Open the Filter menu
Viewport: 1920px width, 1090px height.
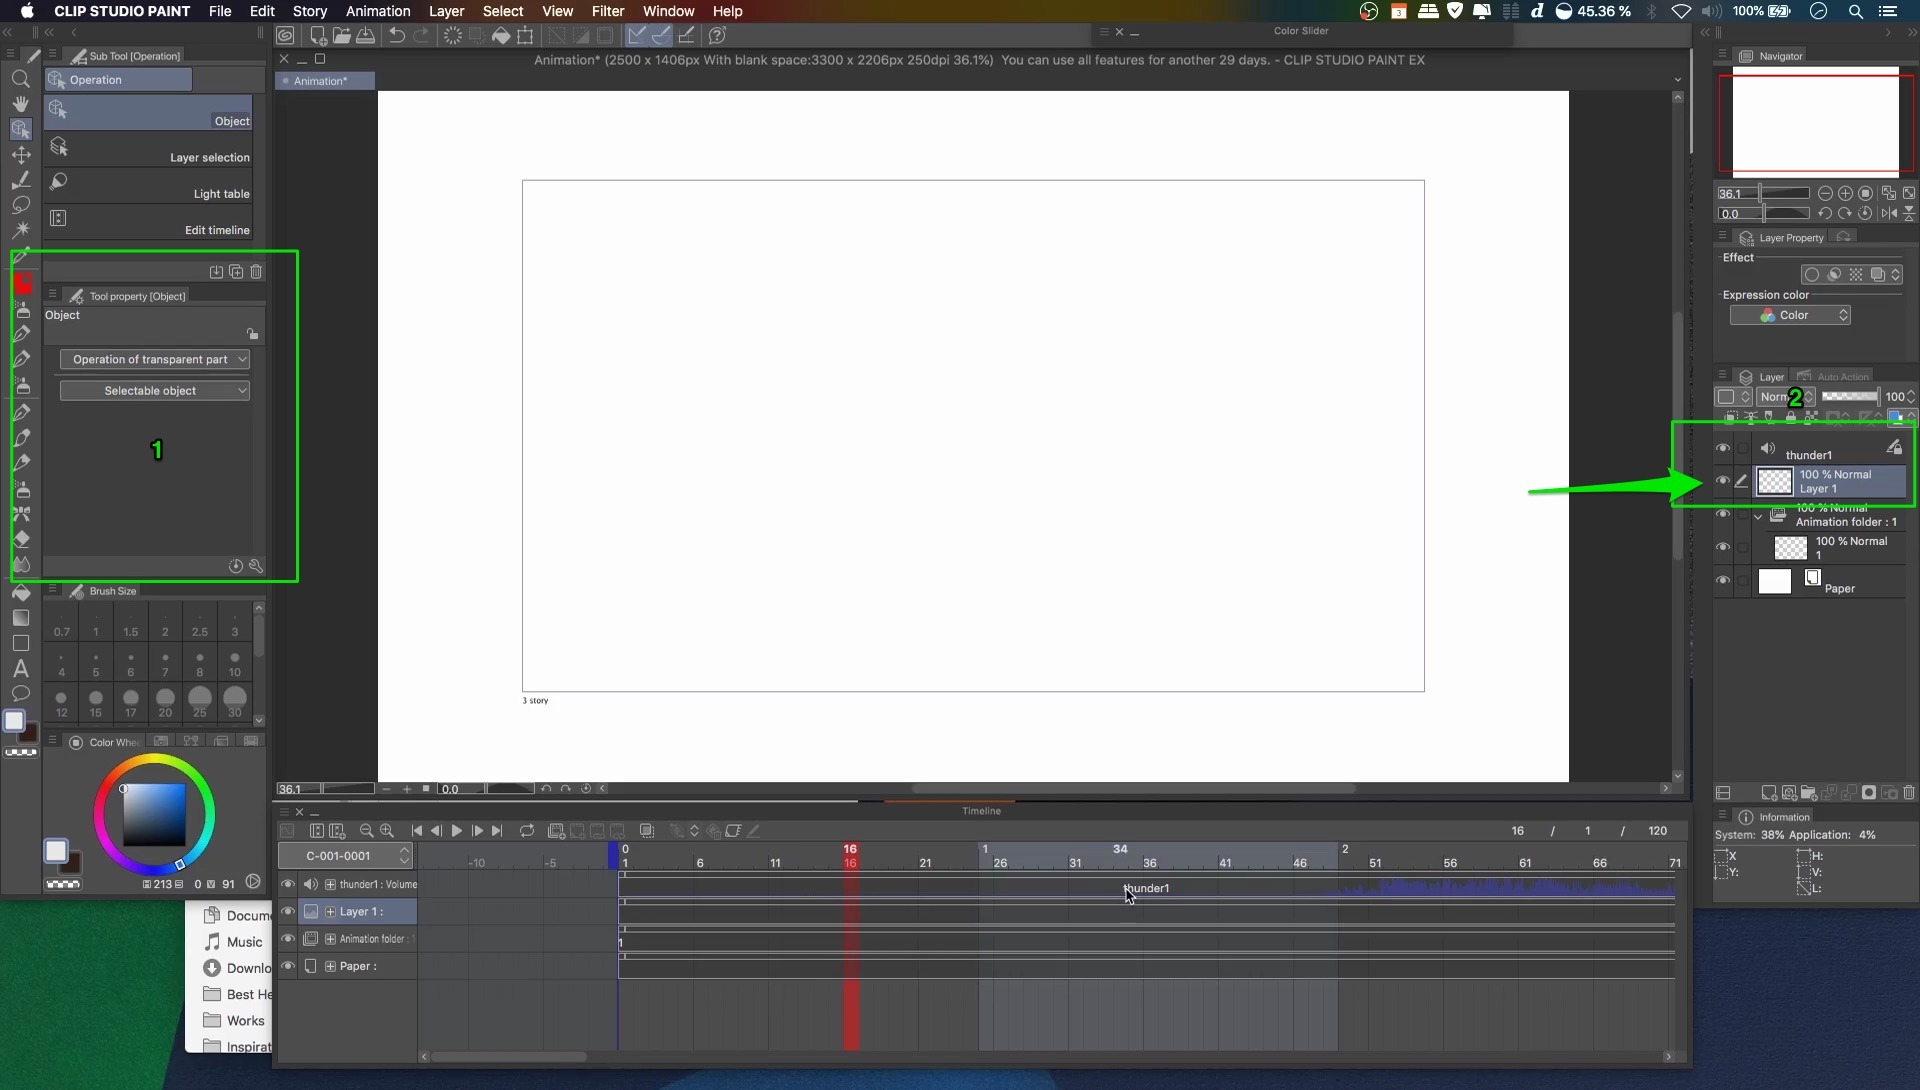click(607, 11)
